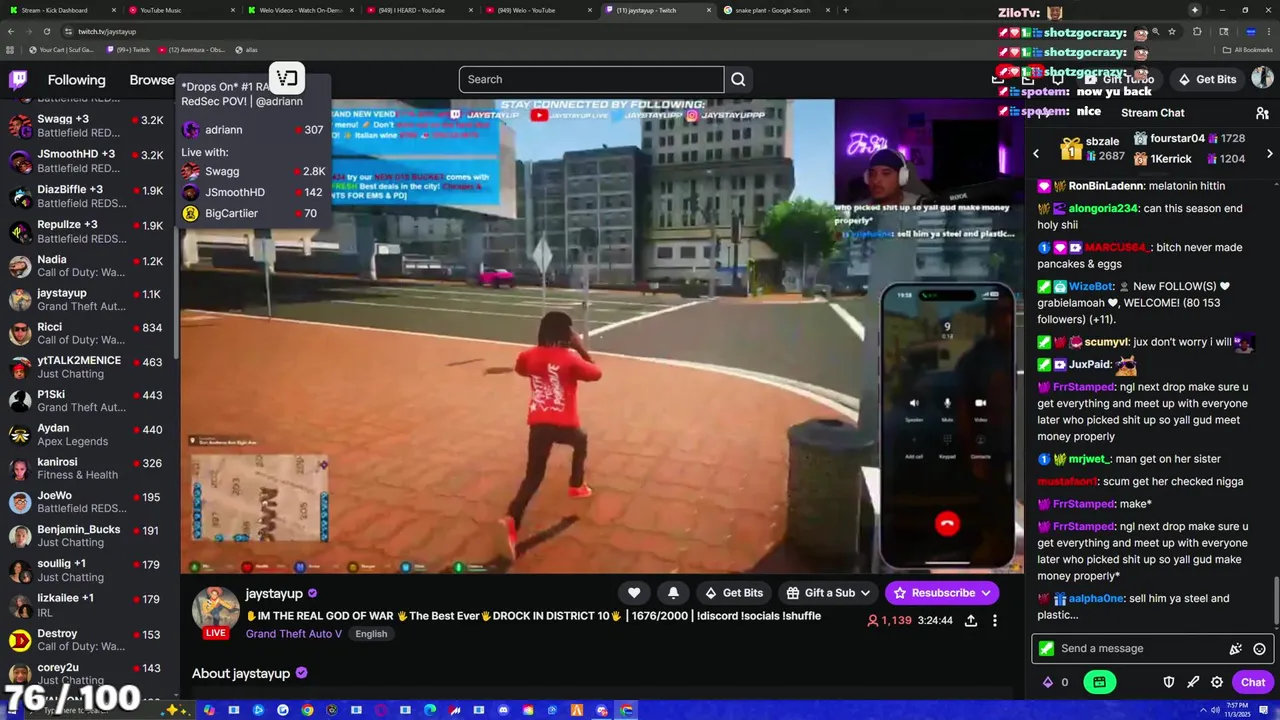Click the English language tag
This screenshot has height=720, width=1280.
click(x=371, y=634)
